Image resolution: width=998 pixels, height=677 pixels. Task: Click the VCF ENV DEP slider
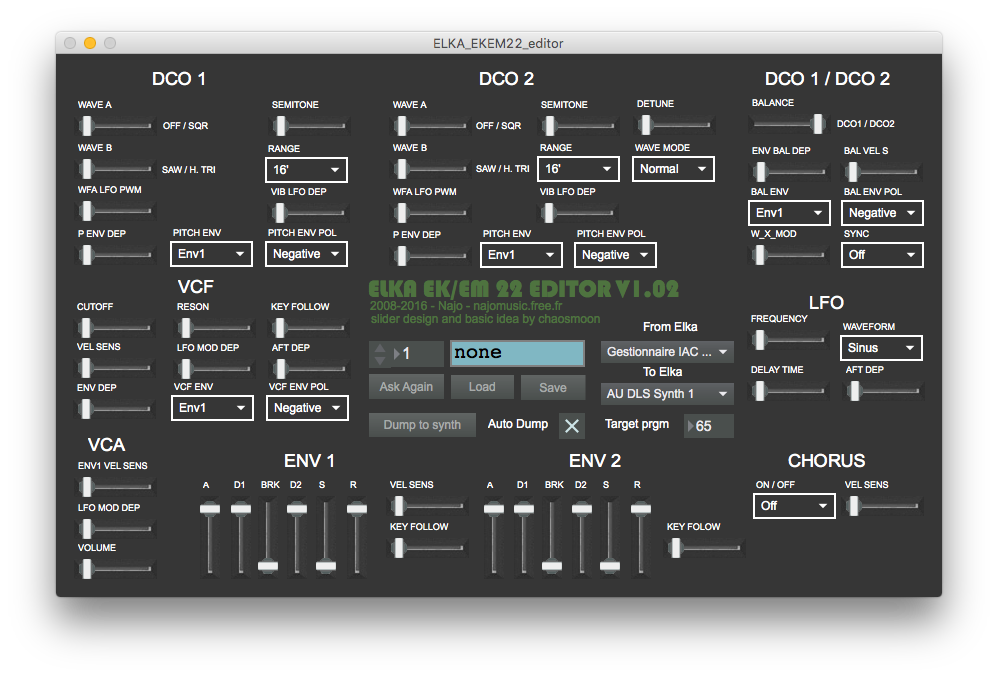[115, 409]
